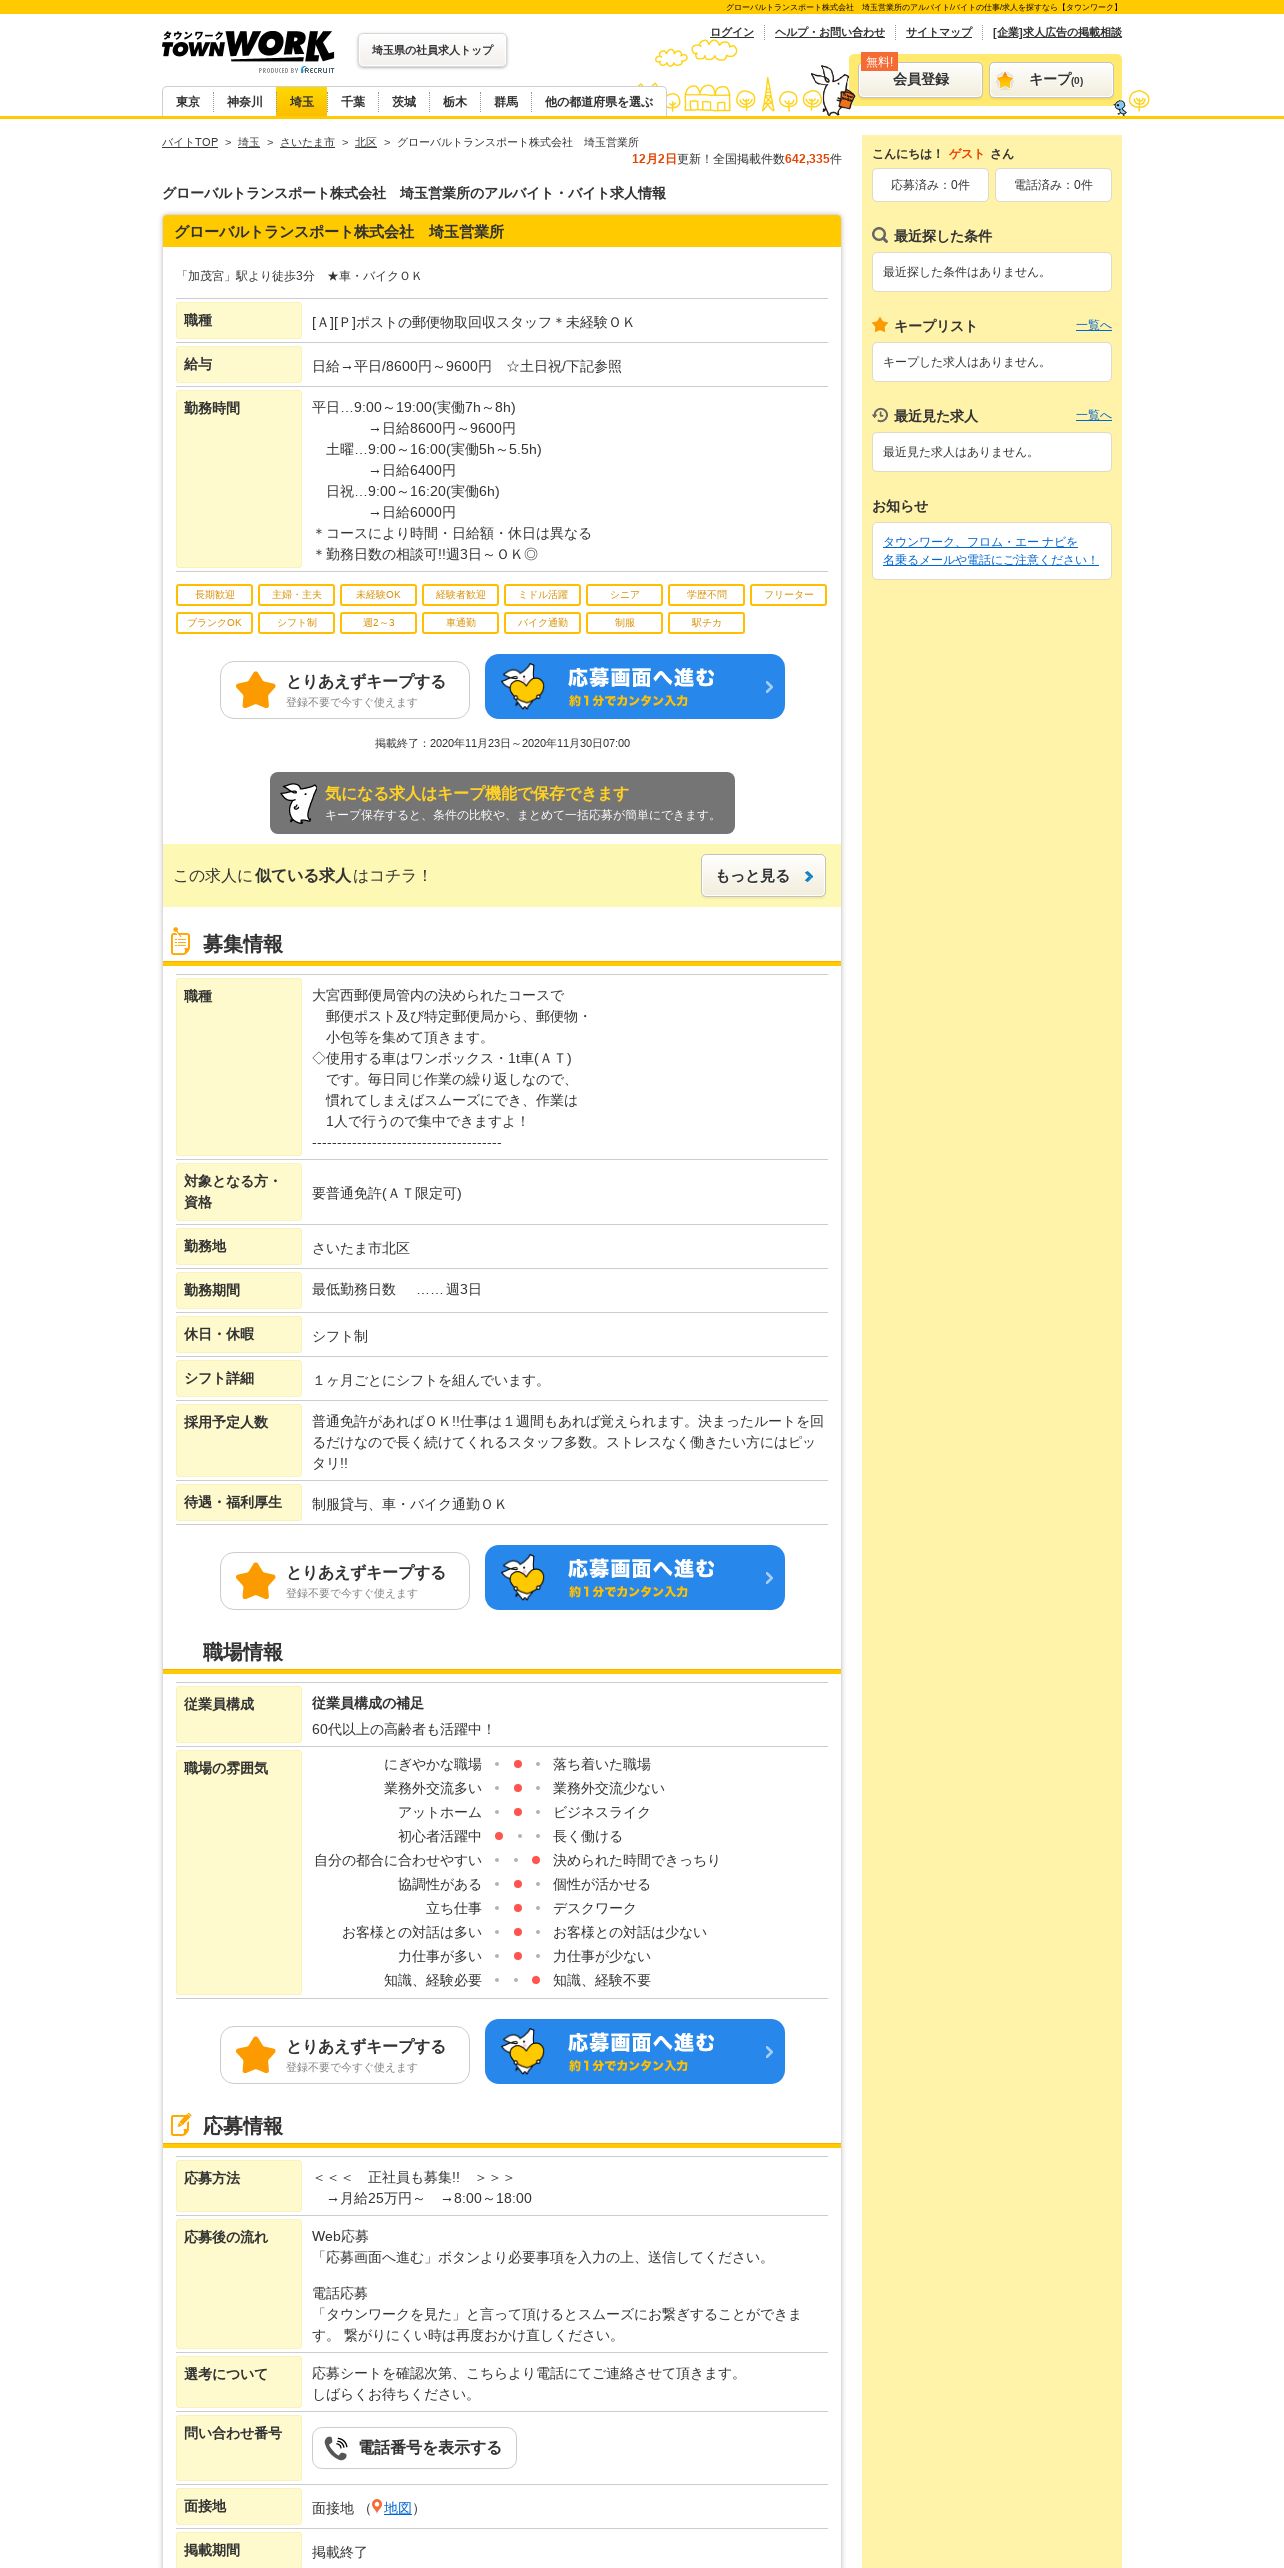Click the clock icon beside 最近見た求人
The width and height of the screenshot is (1284, 2568).
point(880,415)
